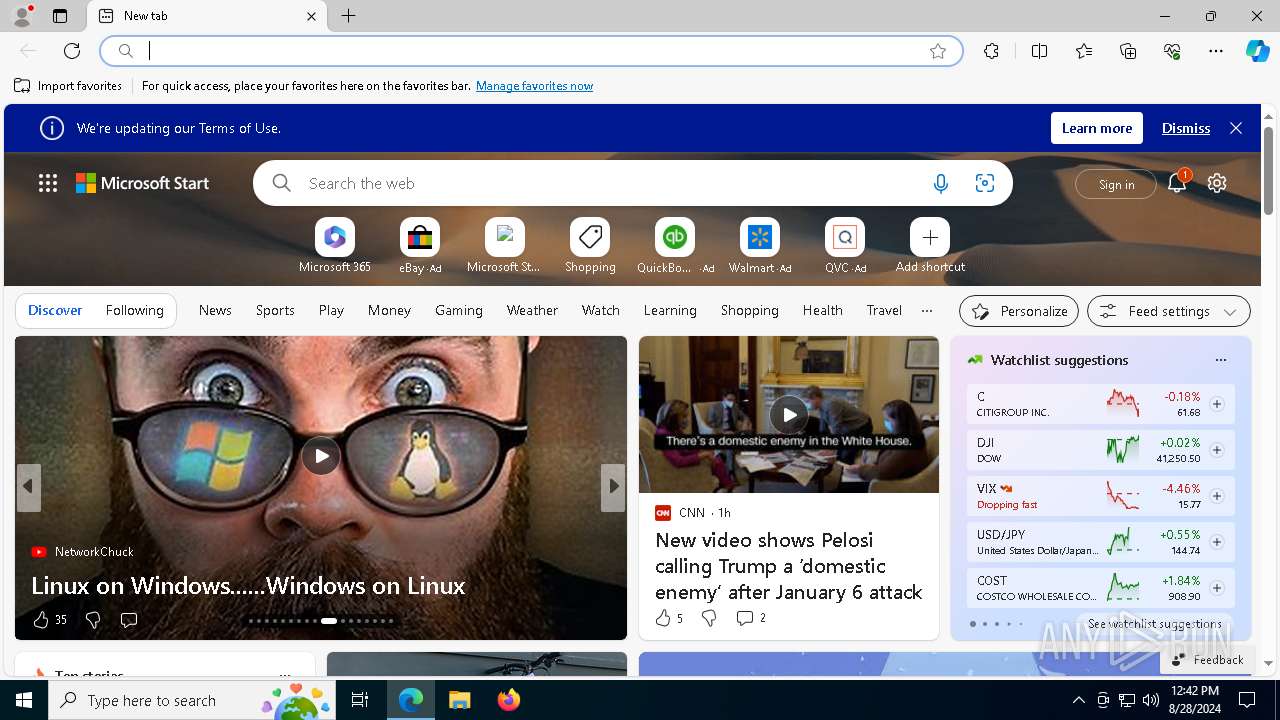Open tab actions menu
The width and height of the screenshot is (1280, 720).
click(x=60, y=16)
